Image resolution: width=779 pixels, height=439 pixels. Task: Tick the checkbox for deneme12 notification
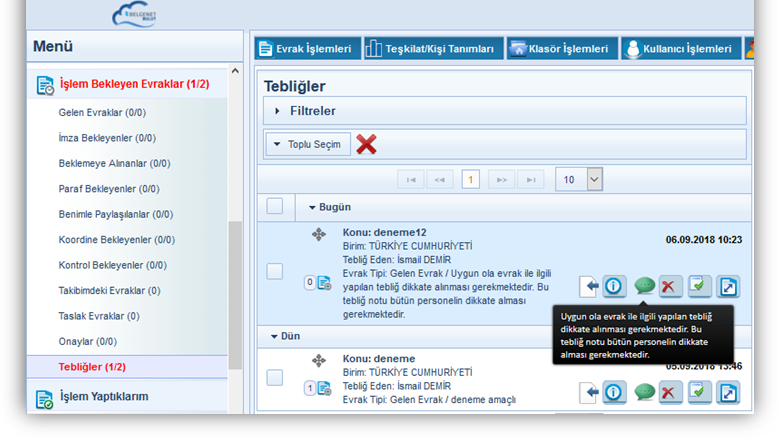(275, 271)
